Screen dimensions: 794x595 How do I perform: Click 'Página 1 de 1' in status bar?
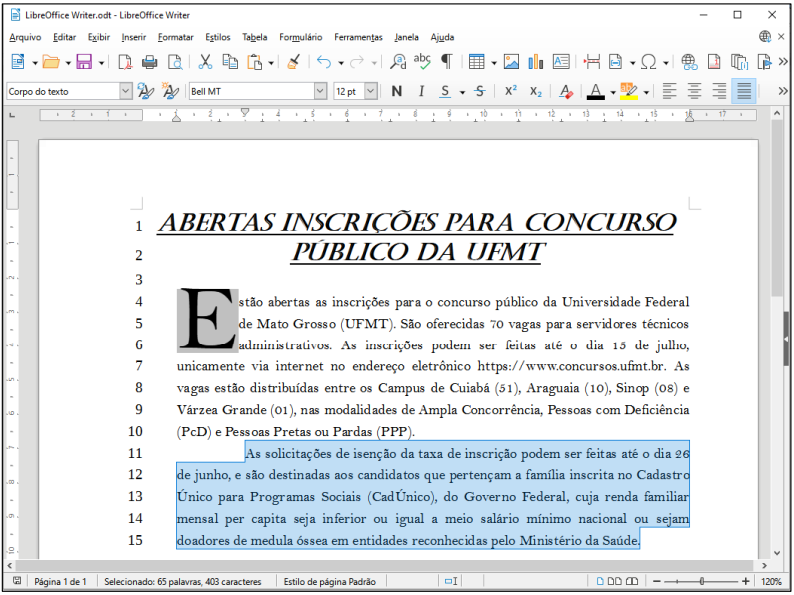[x=61, y=581]
